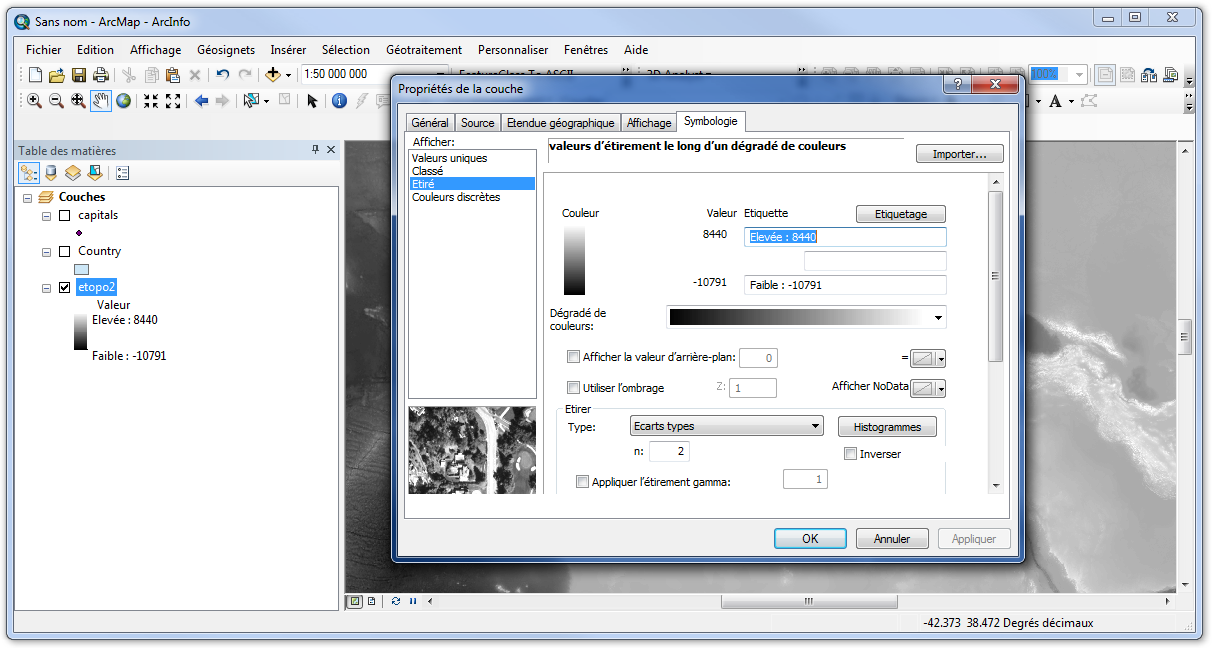Select the Zoom In tool

point(34,101)
